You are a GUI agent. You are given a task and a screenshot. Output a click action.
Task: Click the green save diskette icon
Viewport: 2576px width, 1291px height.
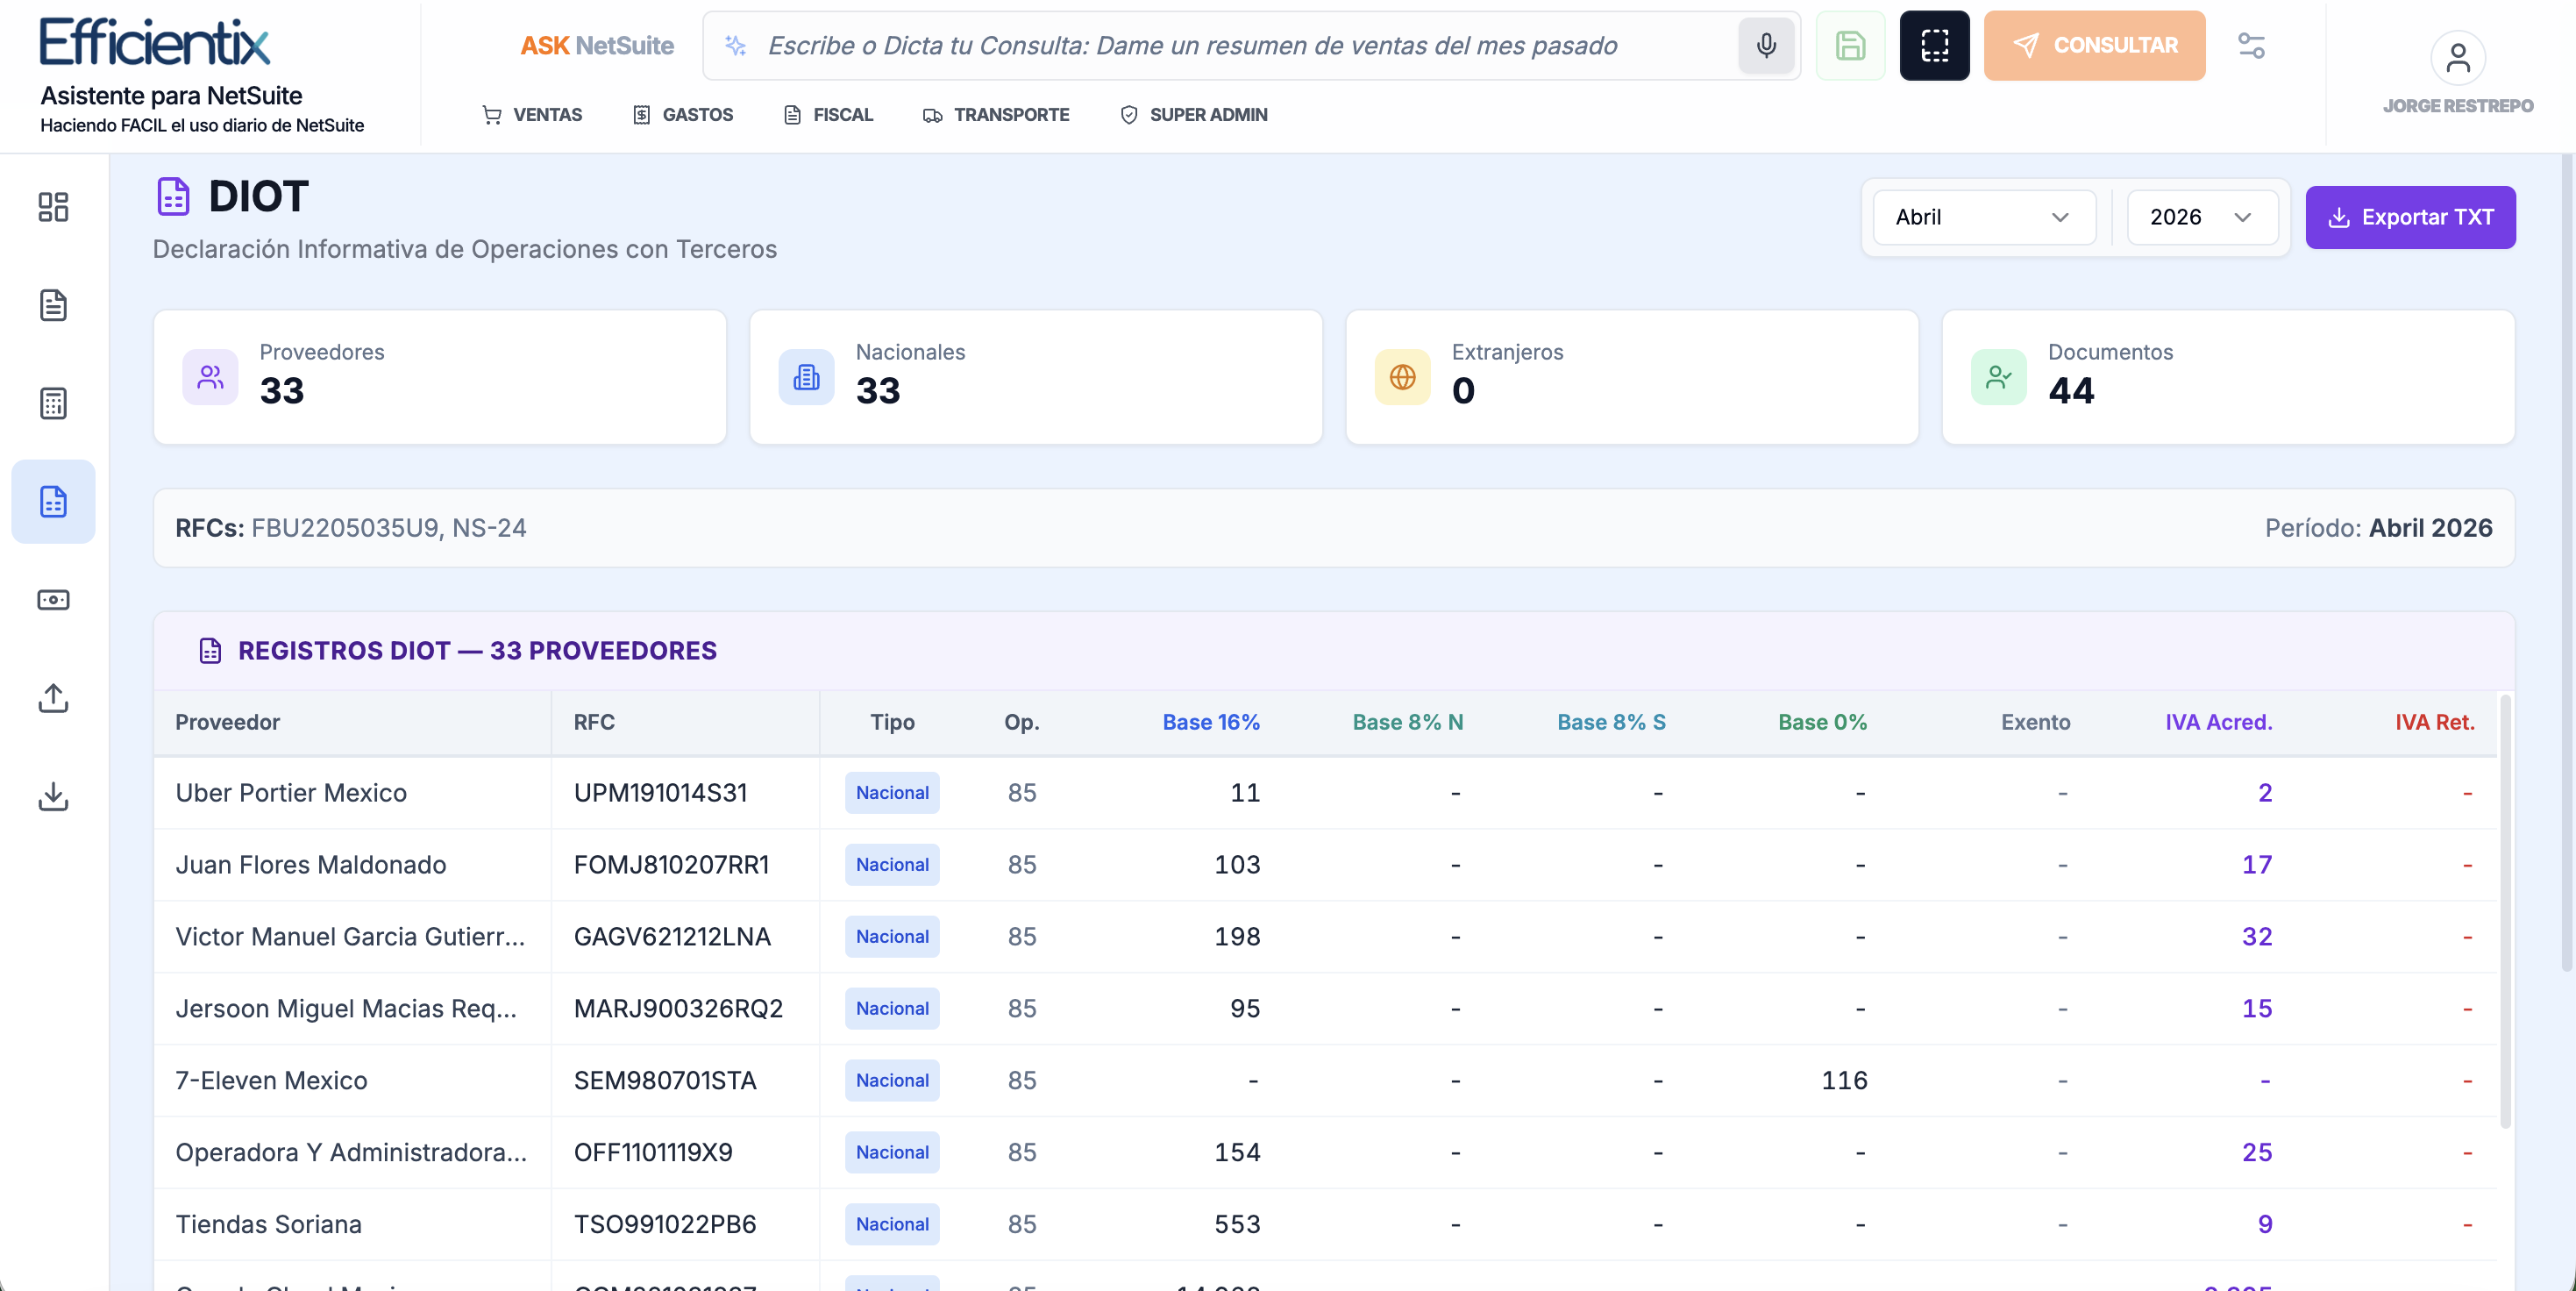coord(1850,45)
